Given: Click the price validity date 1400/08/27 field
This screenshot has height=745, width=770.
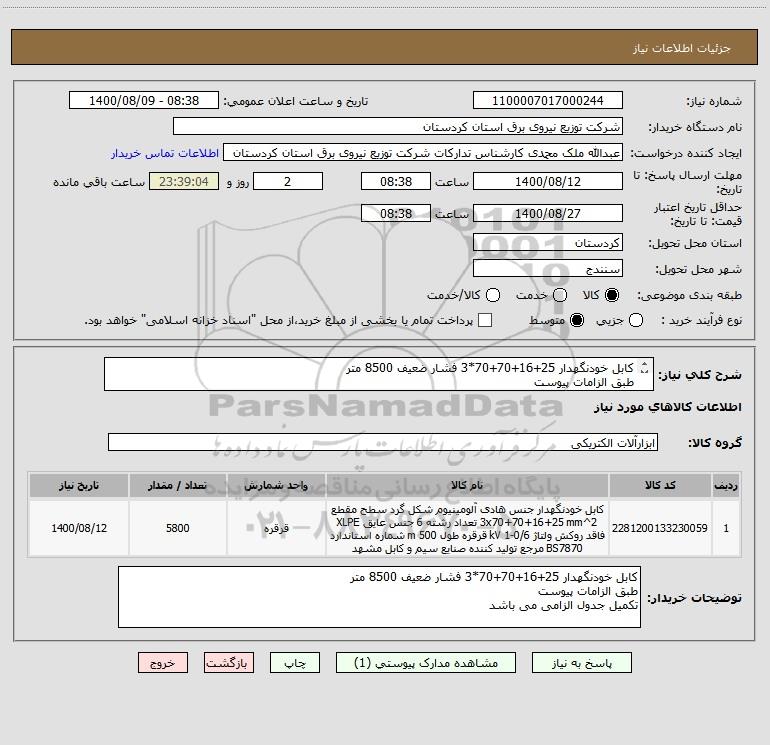Looking at the screenshot, I should (548, 213).
